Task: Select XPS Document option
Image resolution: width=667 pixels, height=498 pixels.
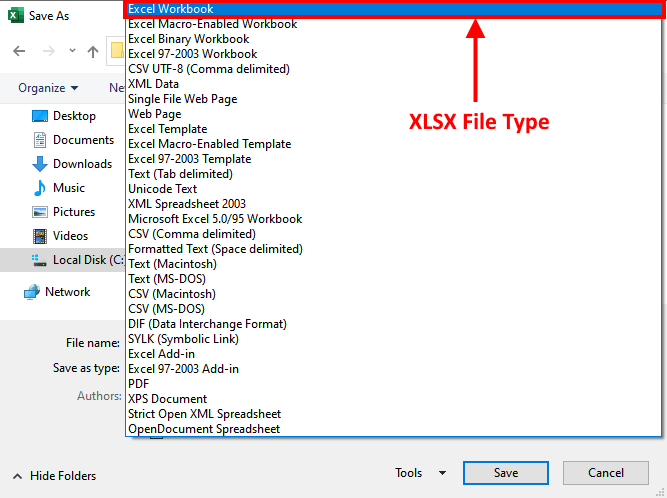Action: pos(394,398)
